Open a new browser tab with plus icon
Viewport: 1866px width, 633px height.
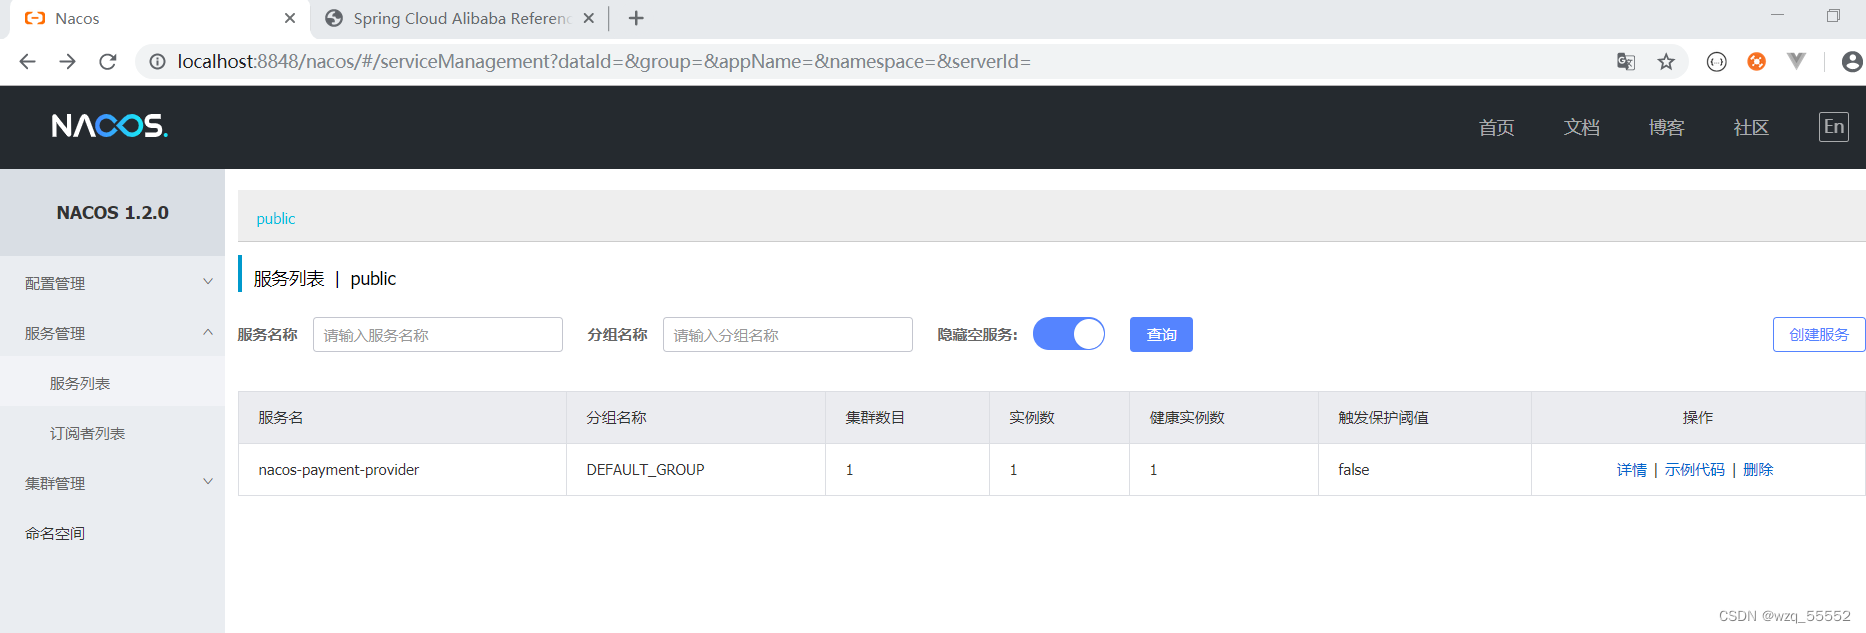(x=636, y=18)
